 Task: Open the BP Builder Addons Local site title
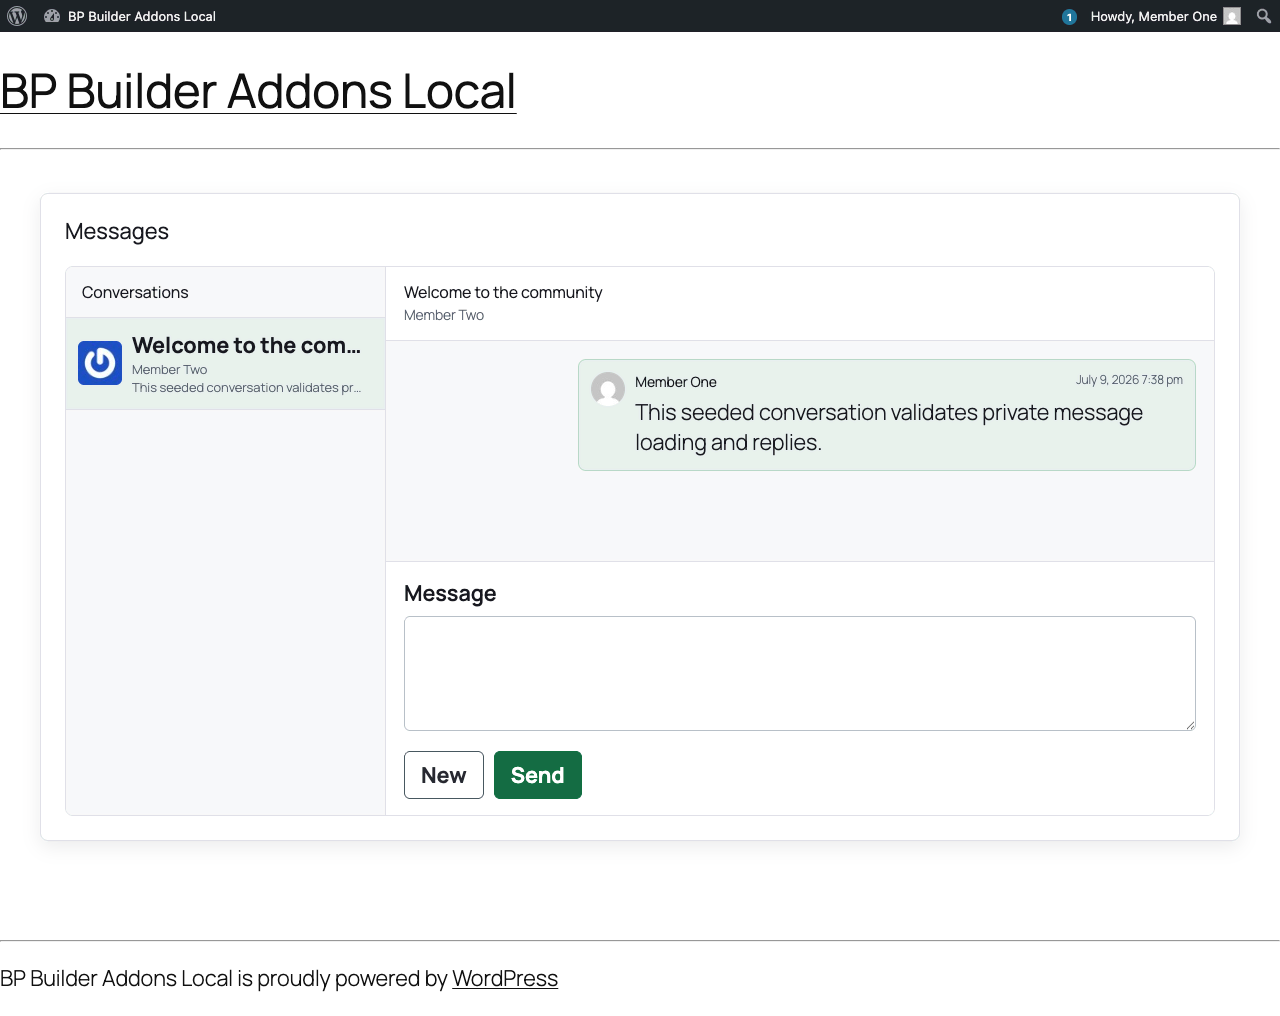click(258, 91)
